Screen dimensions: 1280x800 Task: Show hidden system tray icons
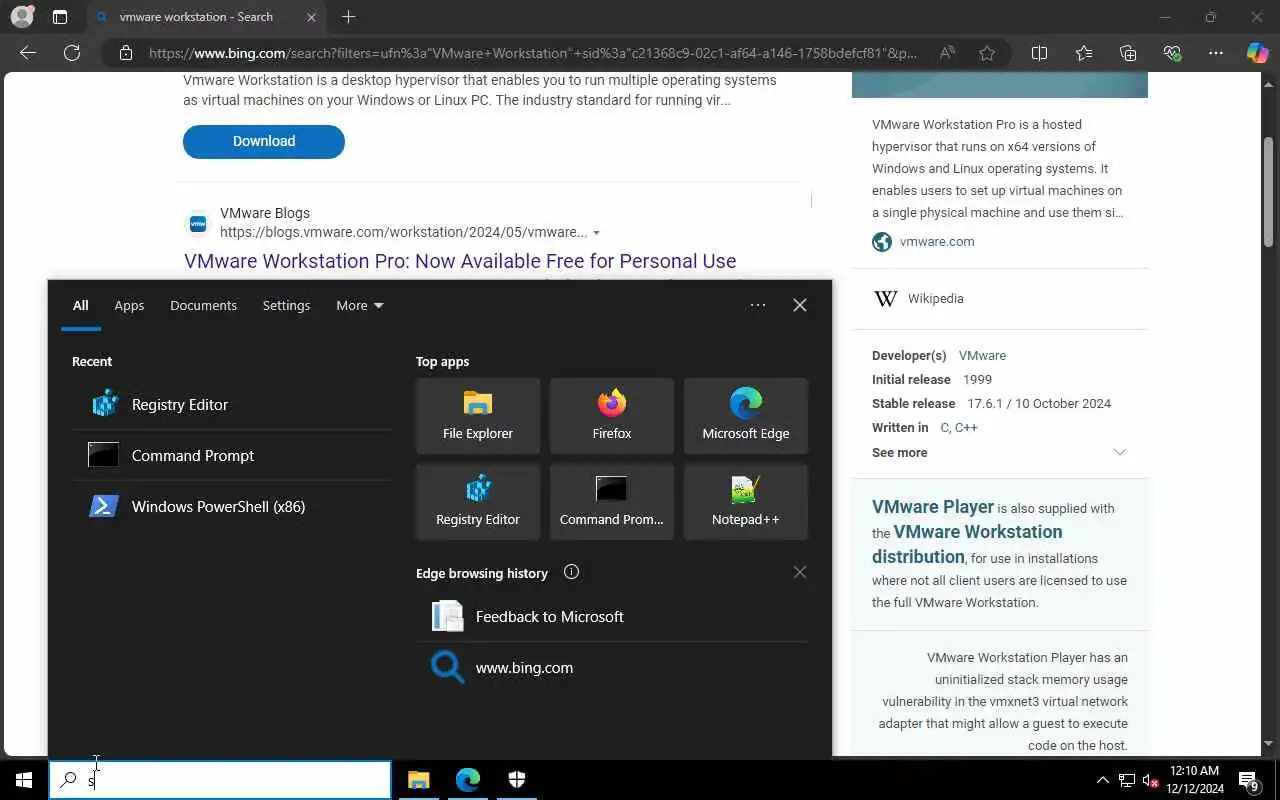1103,780
